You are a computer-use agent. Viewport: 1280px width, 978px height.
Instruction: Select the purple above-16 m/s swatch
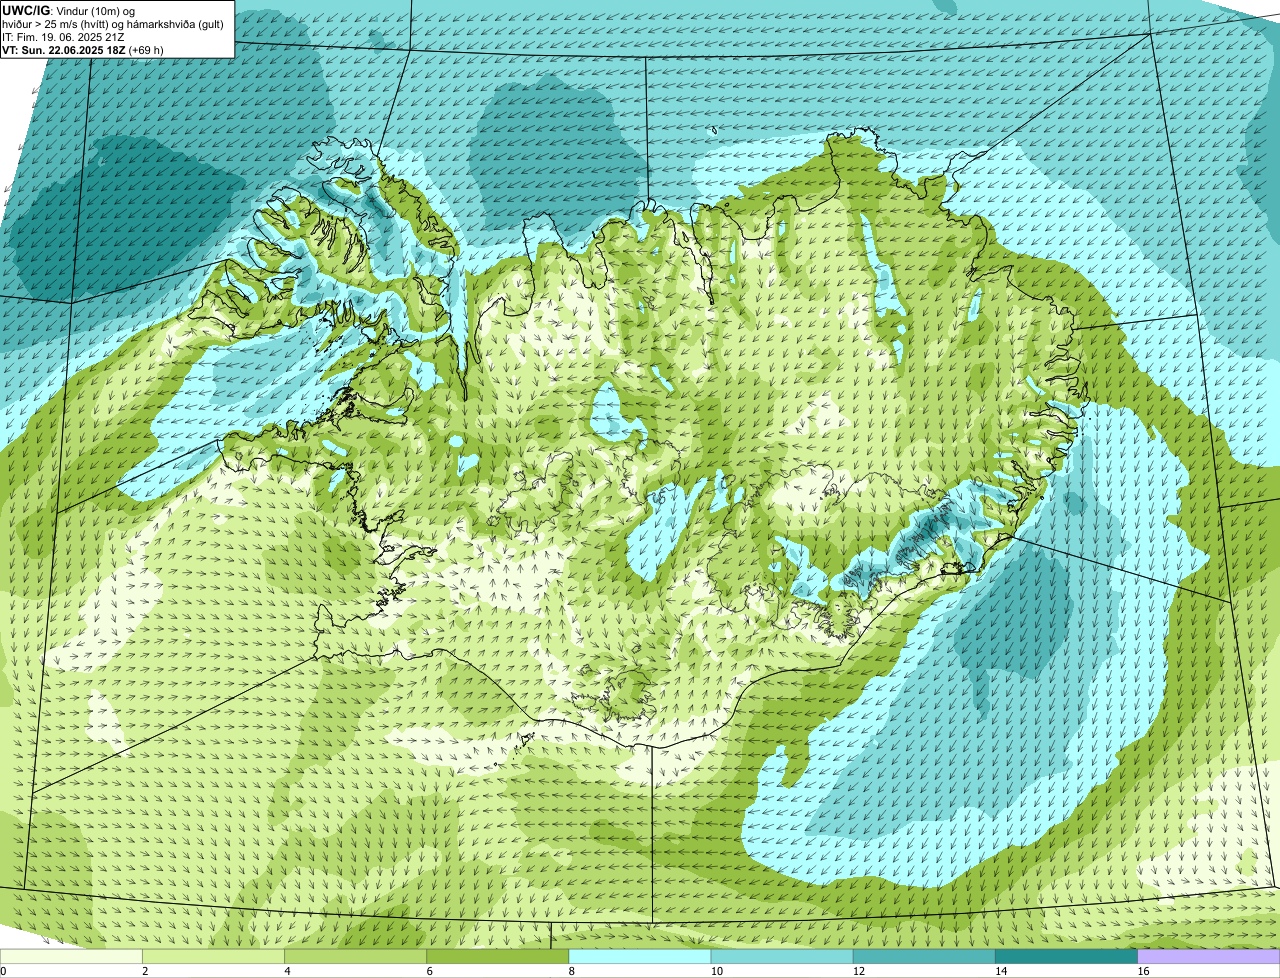click(1209, 956)
